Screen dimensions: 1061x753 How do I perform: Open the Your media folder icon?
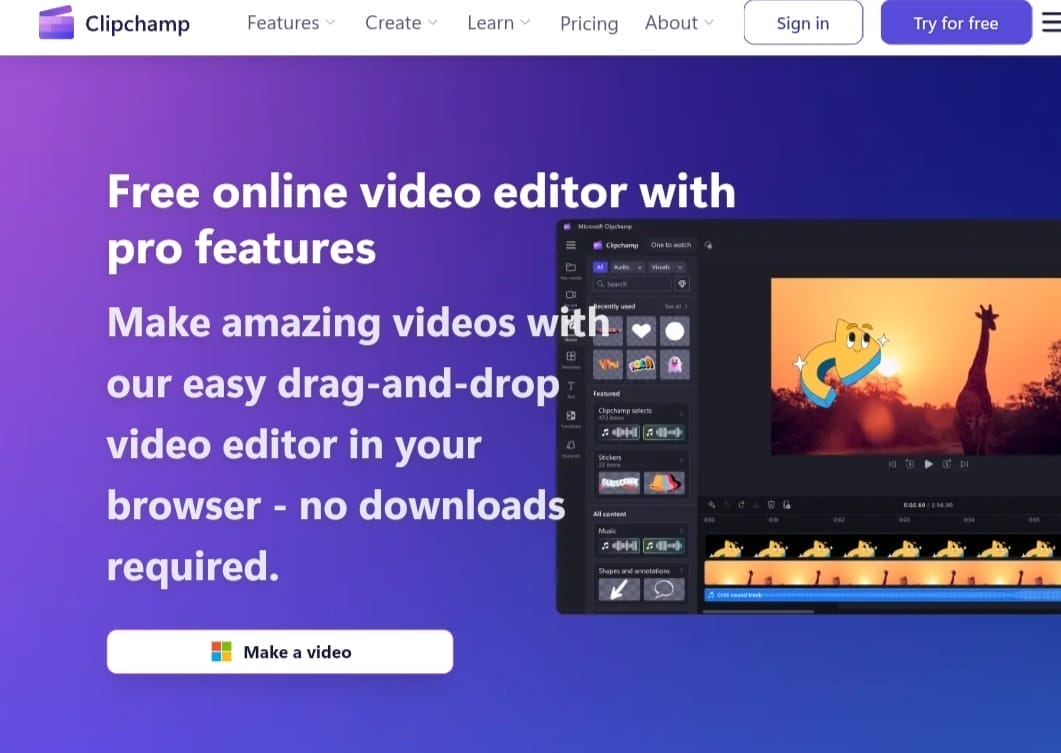tap(571, 268)
